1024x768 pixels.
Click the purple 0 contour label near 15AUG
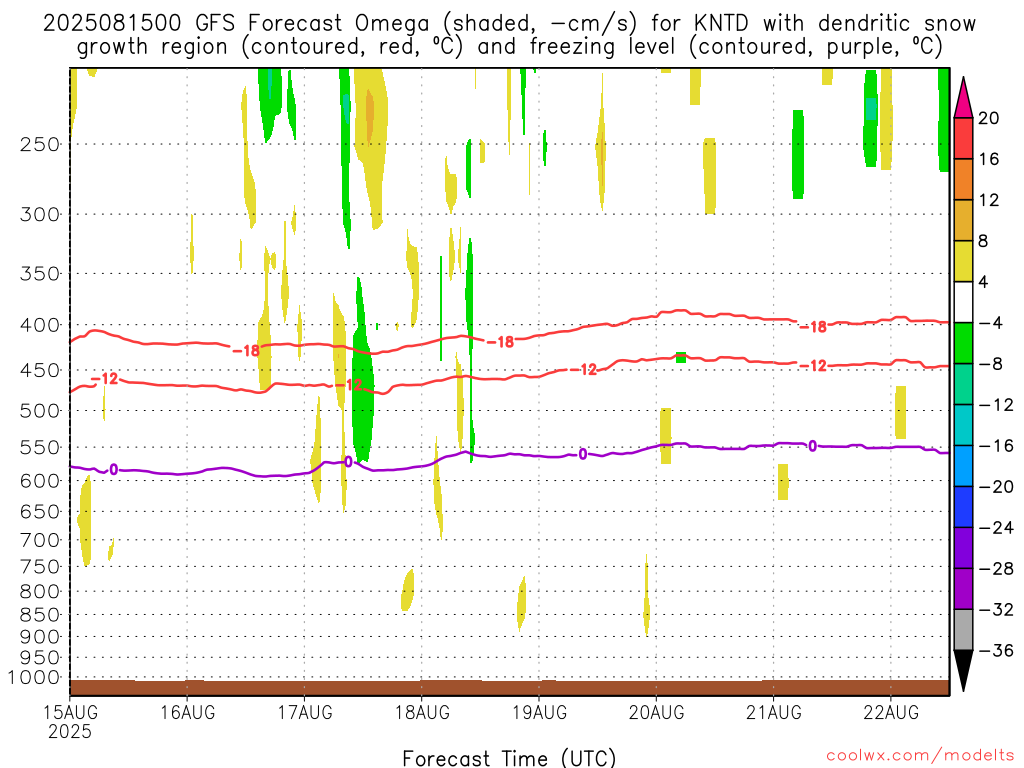coord(114,470)
